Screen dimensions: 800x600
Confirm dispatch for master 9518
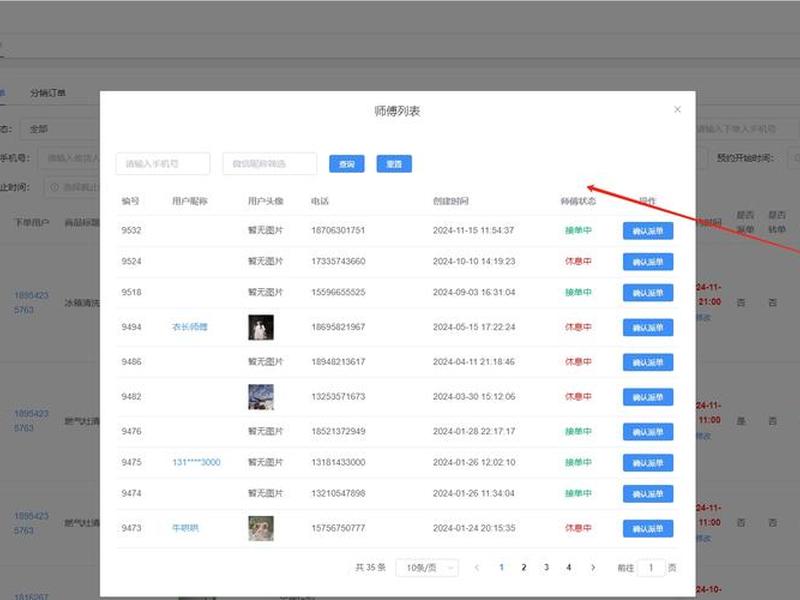pos(647,293)
